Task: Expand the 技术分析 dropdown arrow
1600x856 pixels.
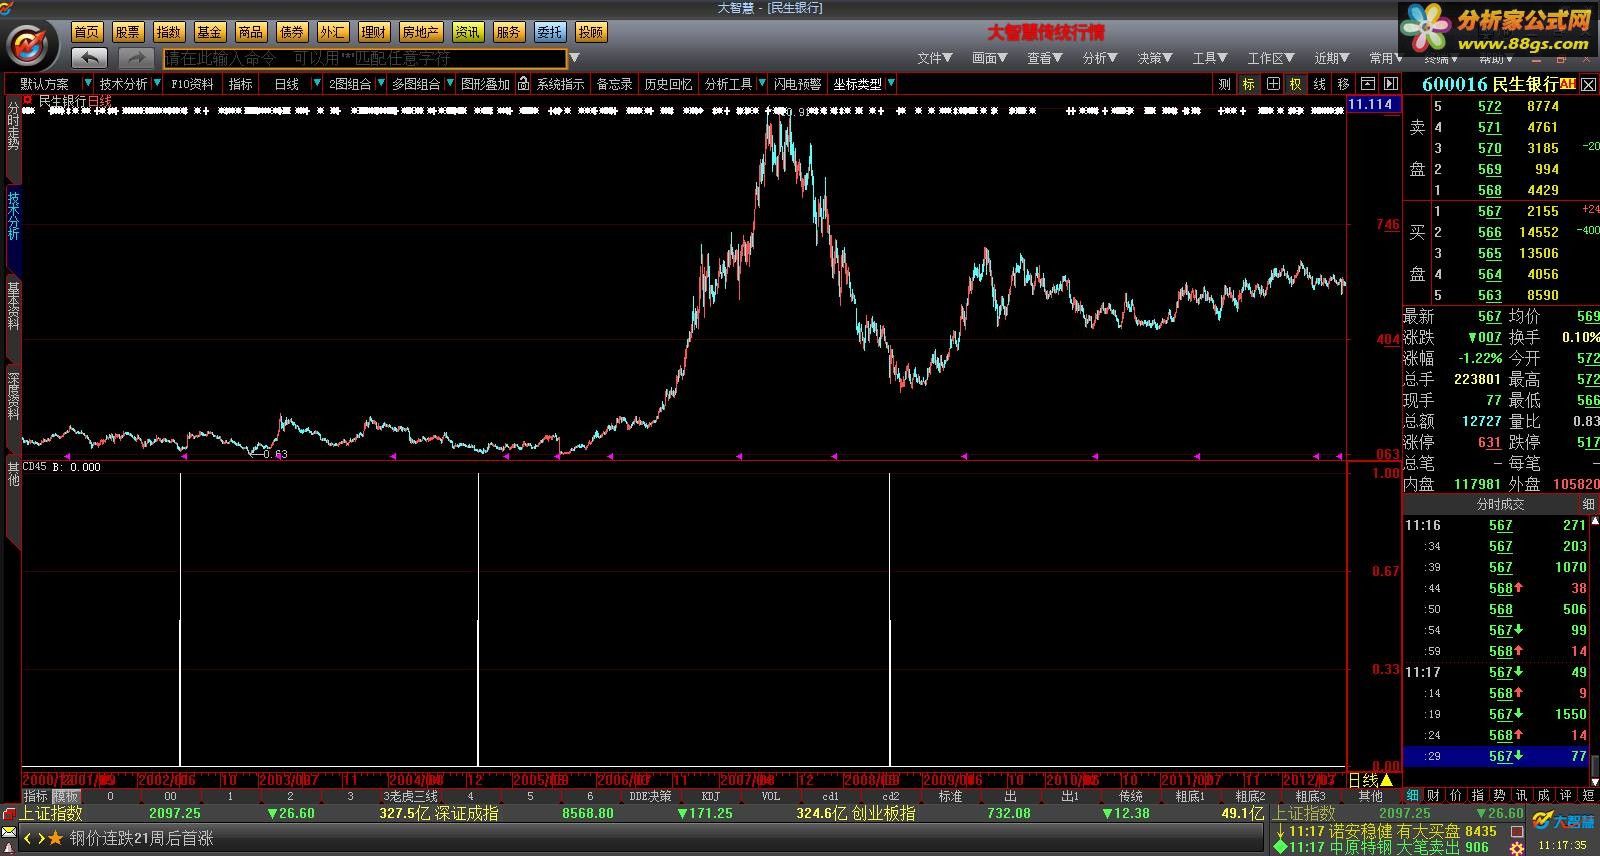Action: tap(157, 84)
